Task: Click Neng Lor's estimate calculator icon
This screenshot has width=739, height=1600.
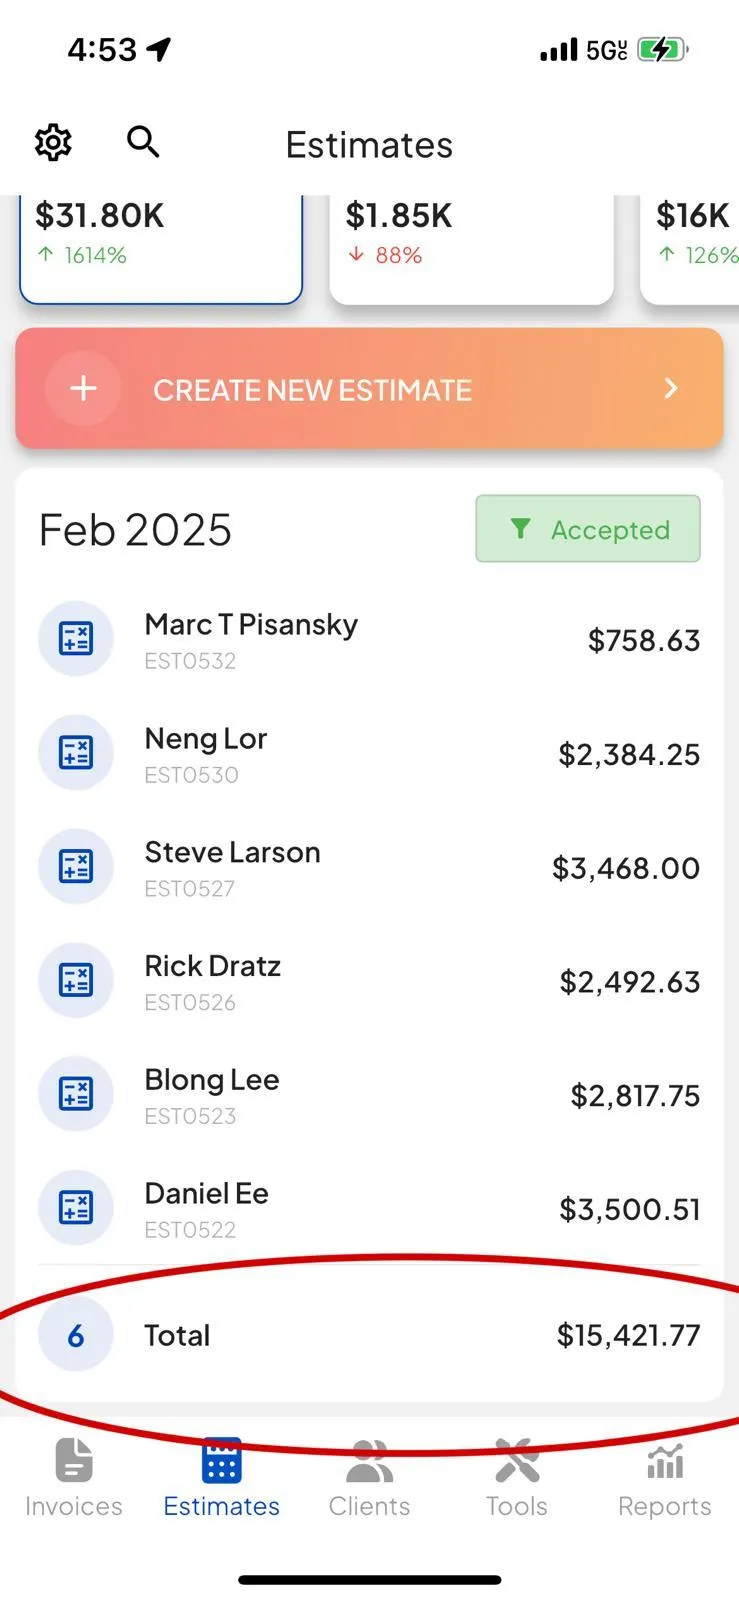Action: 76,752
